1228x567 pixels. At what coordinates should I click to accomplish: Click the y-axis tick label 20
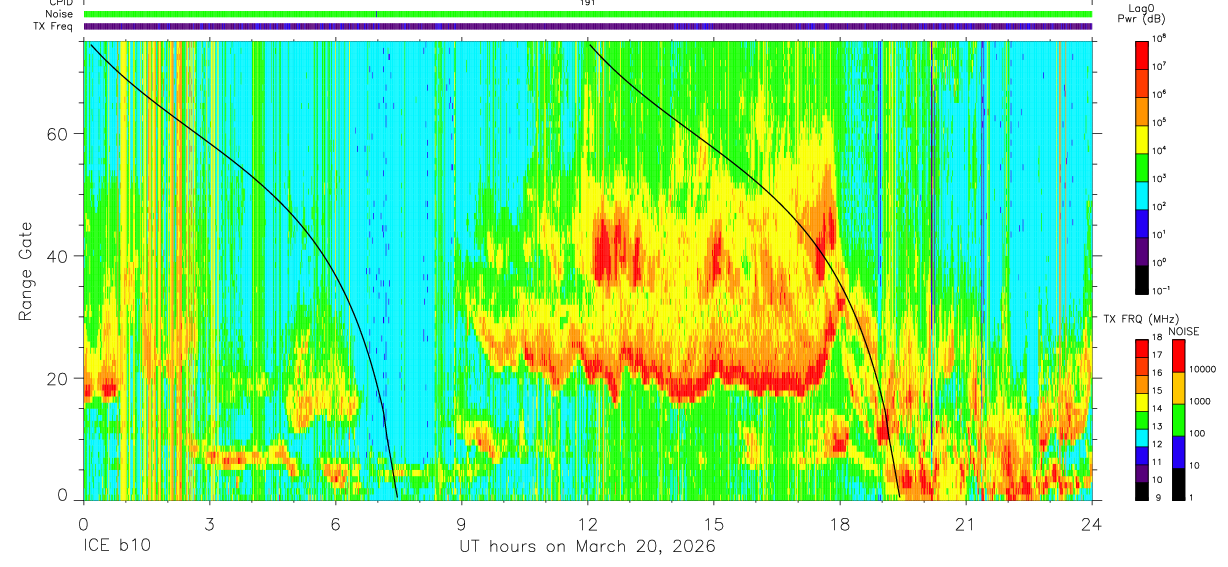pyautogui.click(x=57, y=378)
